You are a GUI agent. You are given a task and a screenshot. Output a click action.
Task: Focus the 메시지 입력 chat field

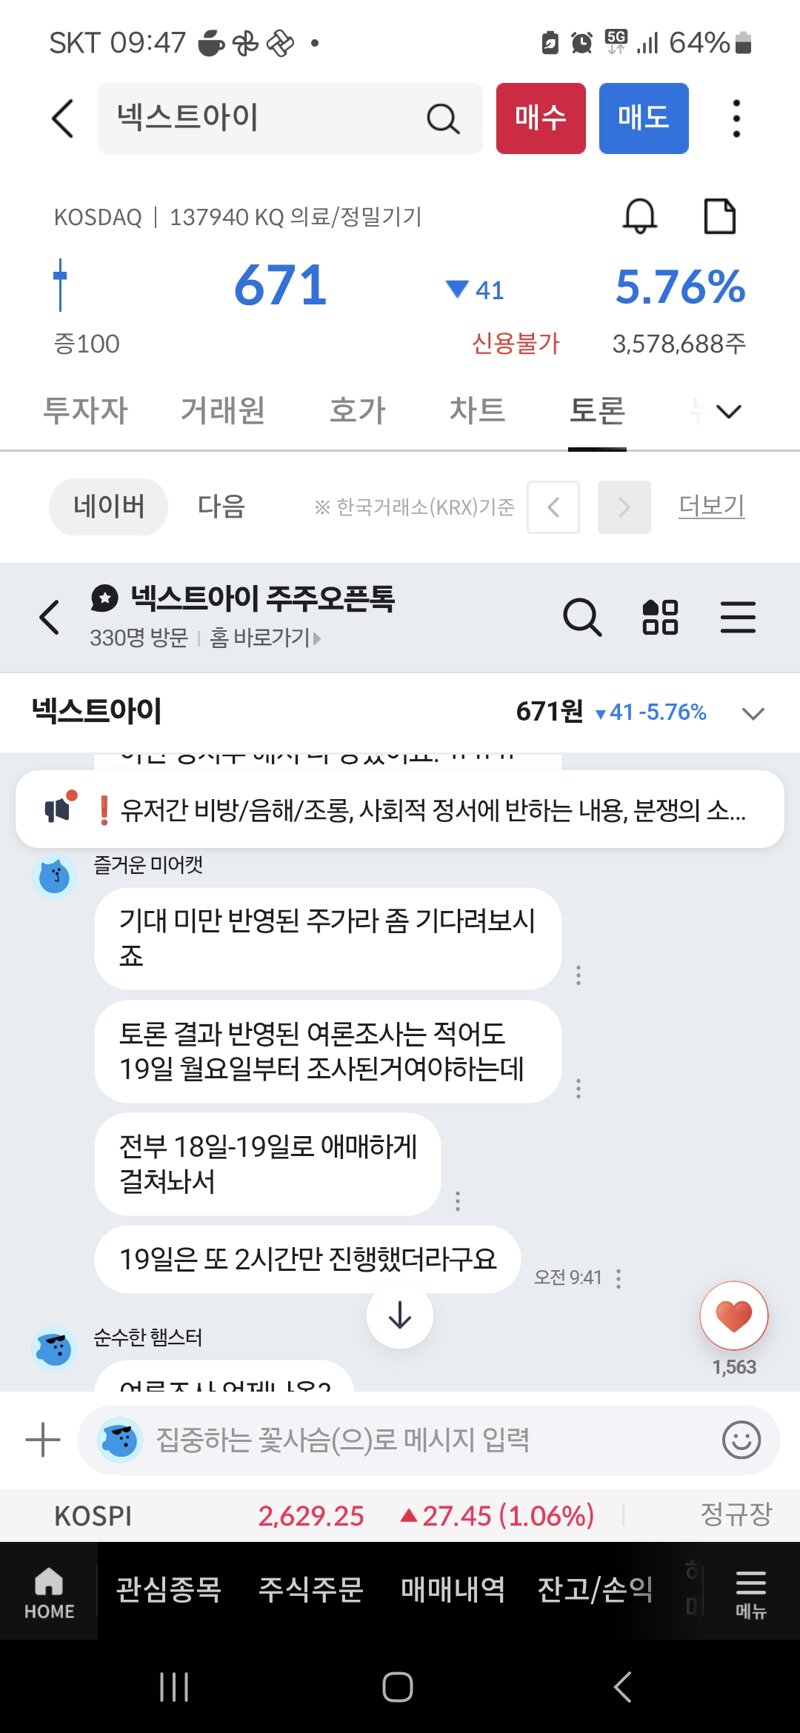pos(430,1440)
